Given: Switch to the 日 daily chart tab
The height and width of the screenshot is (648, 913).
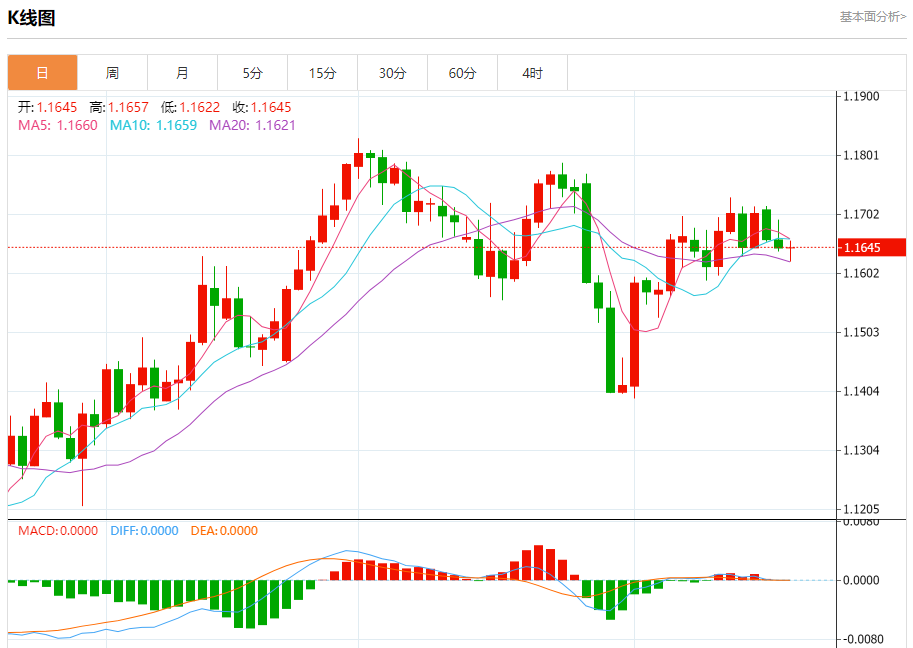Looking at the screenshot, I should [42, 73].
